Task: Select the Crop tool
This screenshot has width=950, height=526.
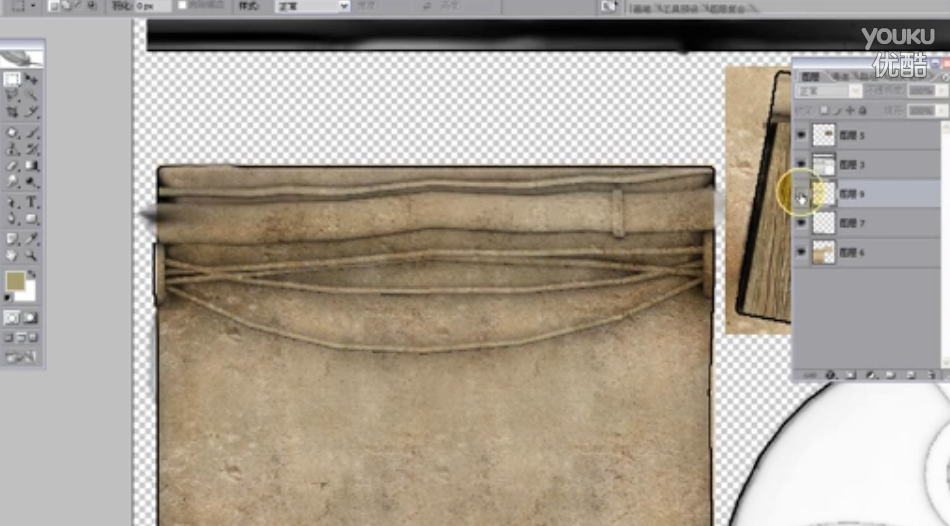Action: (x=12, y=112)
